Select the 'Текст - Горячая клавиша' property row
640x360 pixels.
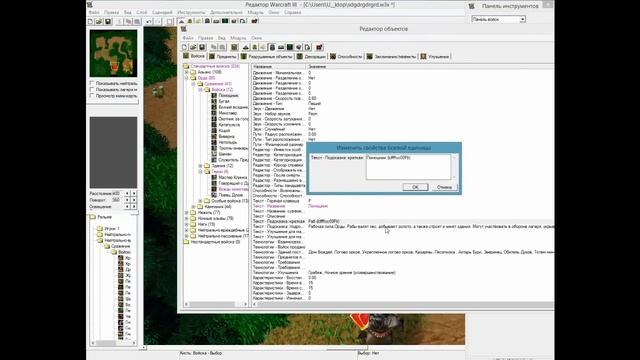pyautogui.click(x=402, y=201)
